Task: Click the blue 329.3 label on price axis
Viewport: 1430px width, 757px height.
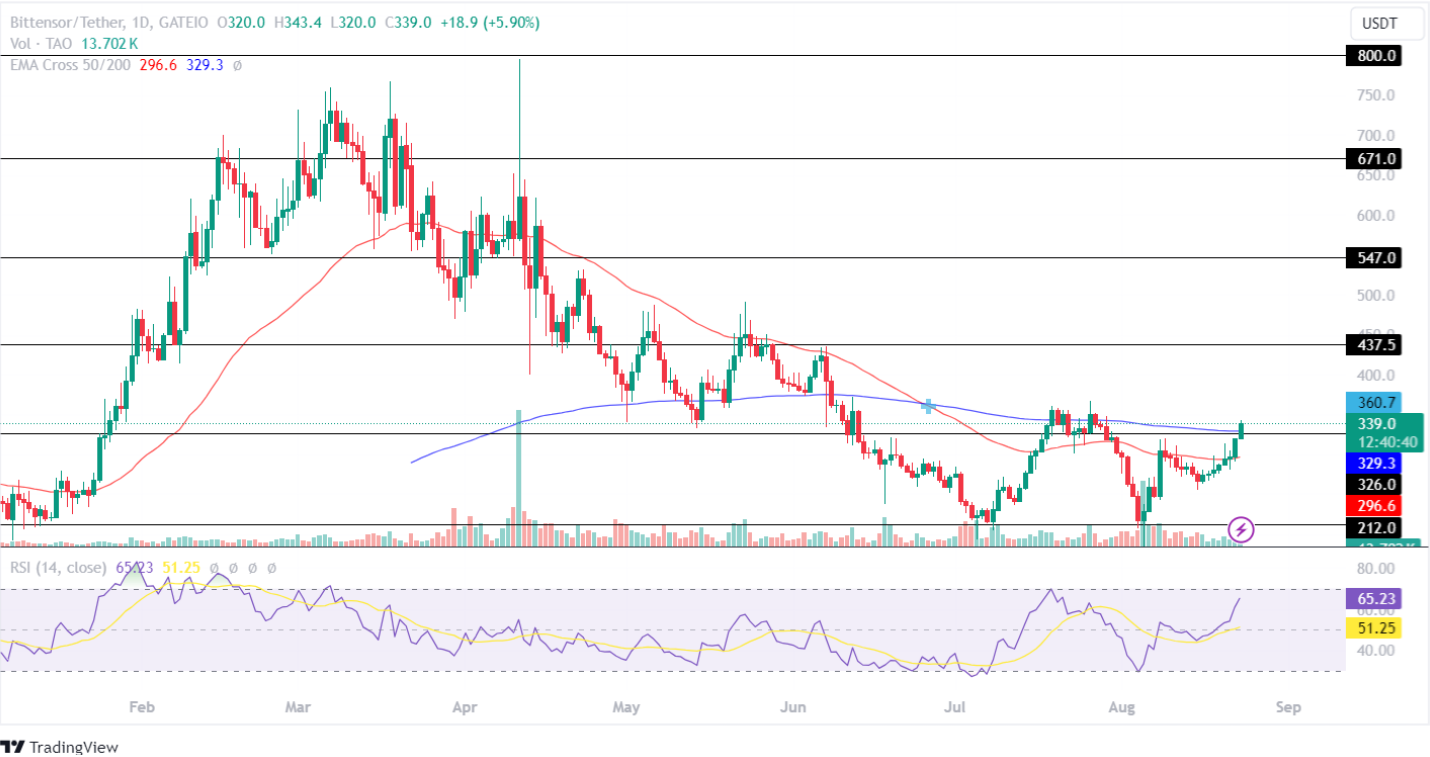Action: point(1373,464)
